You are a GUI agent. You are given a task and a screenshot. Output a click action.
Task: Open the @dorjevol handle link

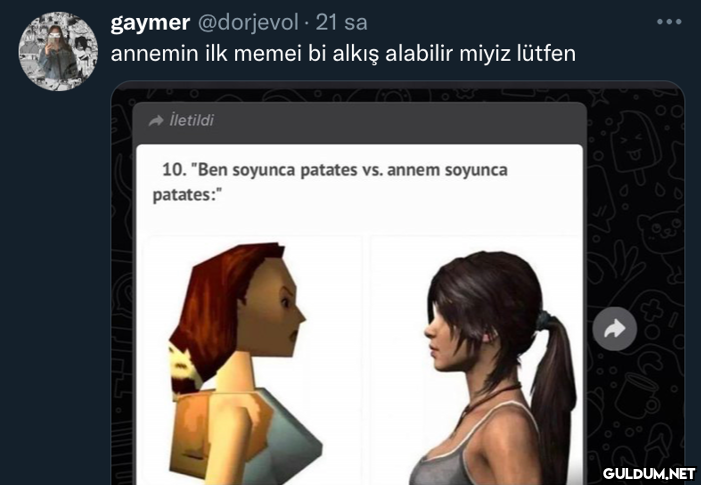coord(248,22)
